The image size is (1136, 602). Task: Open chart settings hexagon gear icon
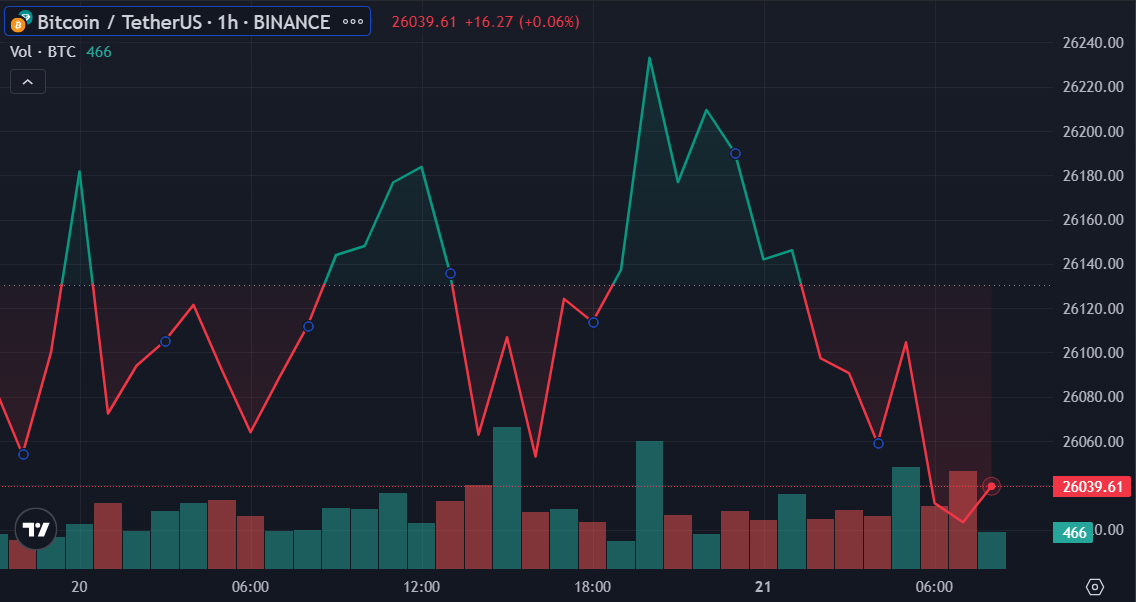1094,586
